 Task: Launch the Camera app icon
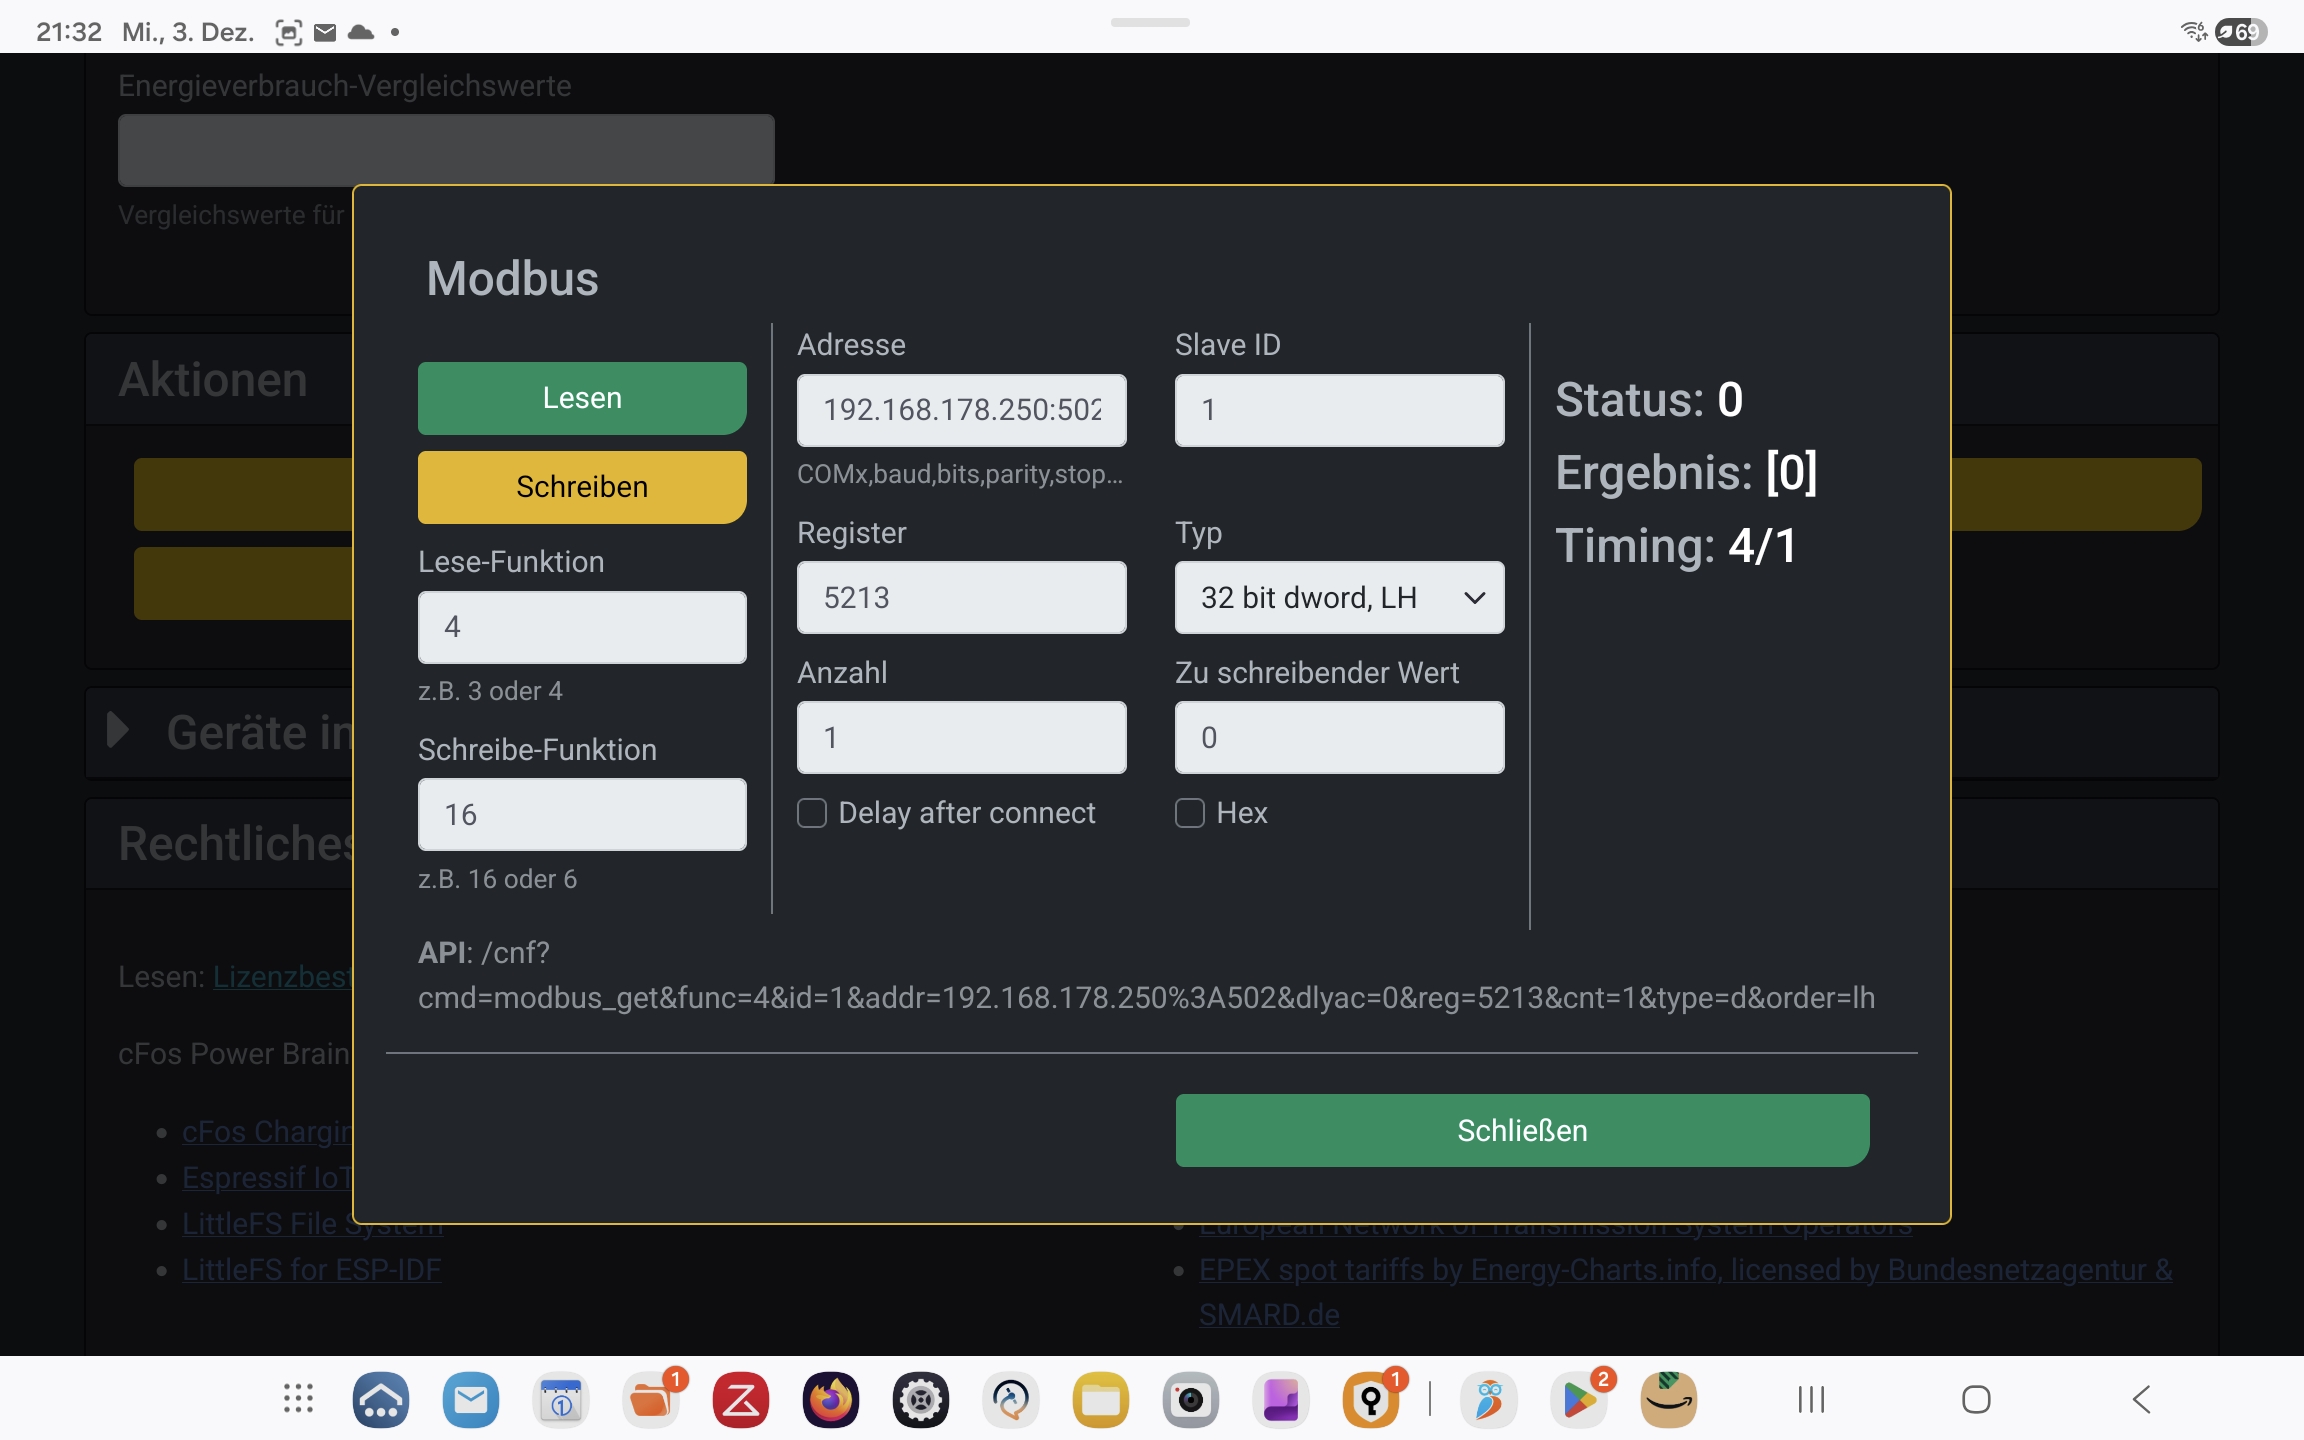pyautogui.click(x=1190, y=1399)
